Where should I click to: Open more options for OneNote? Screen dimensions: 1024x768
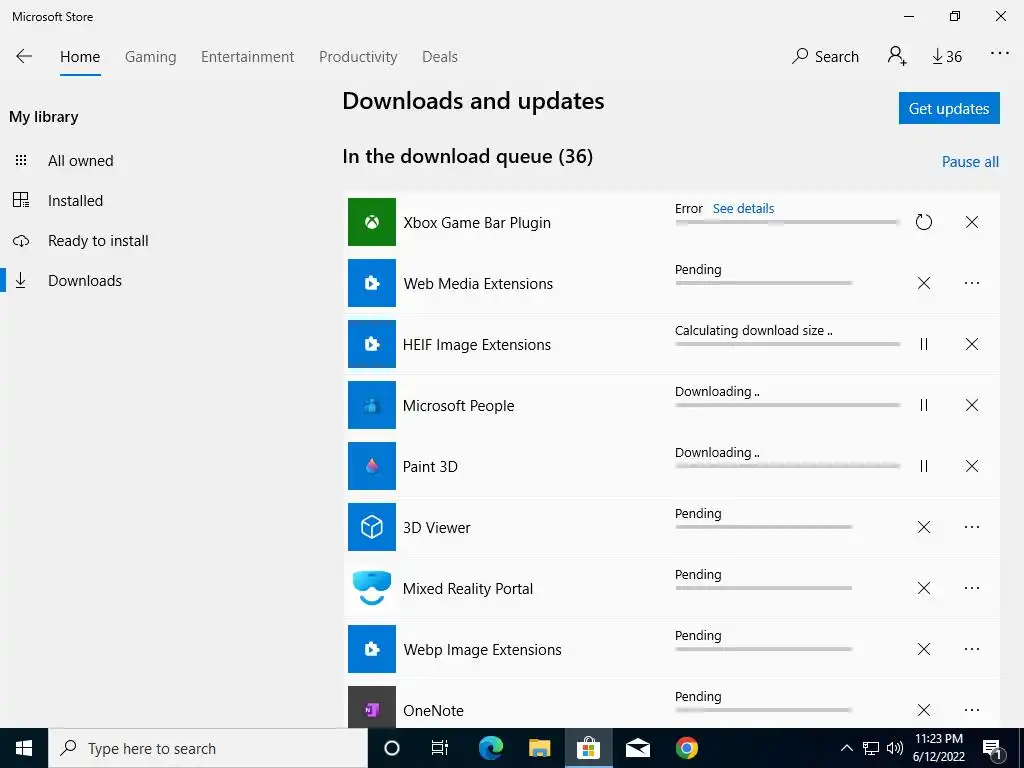coord(972,710)
